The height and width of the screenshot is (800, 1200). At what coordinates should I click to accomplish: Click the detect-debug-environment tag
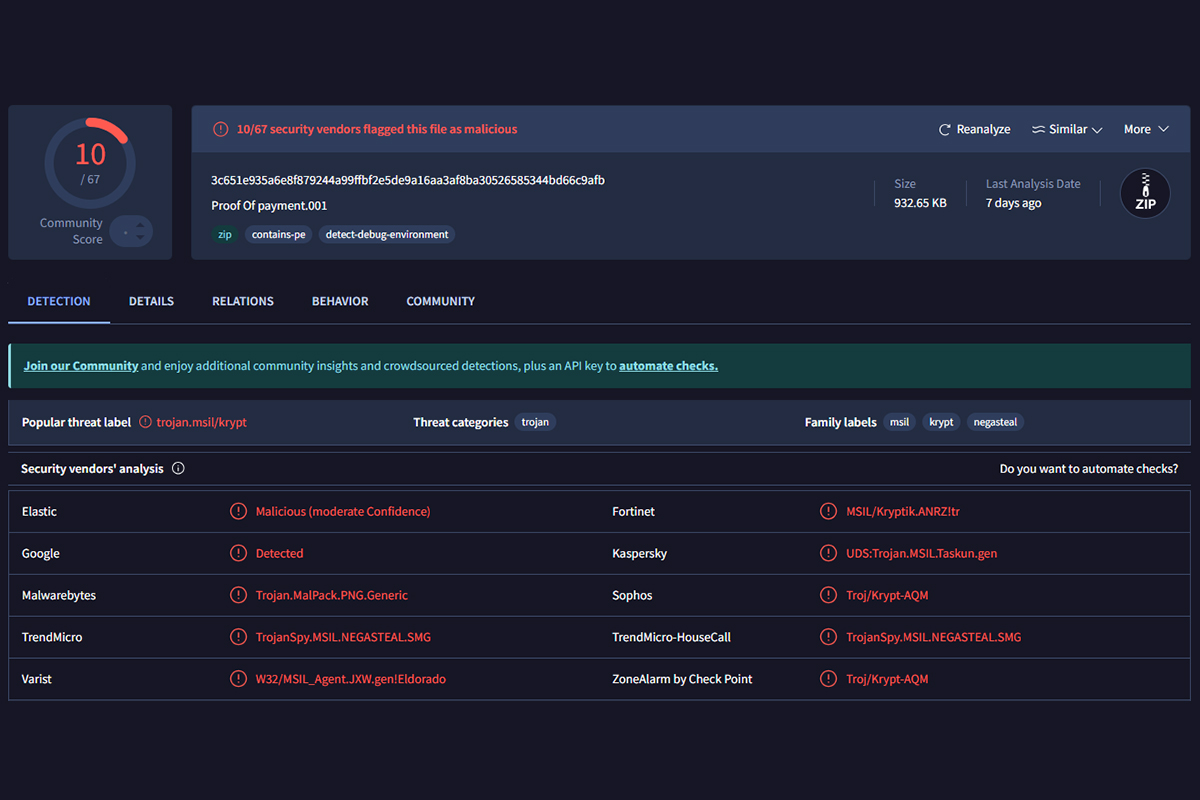coord(387,235)
